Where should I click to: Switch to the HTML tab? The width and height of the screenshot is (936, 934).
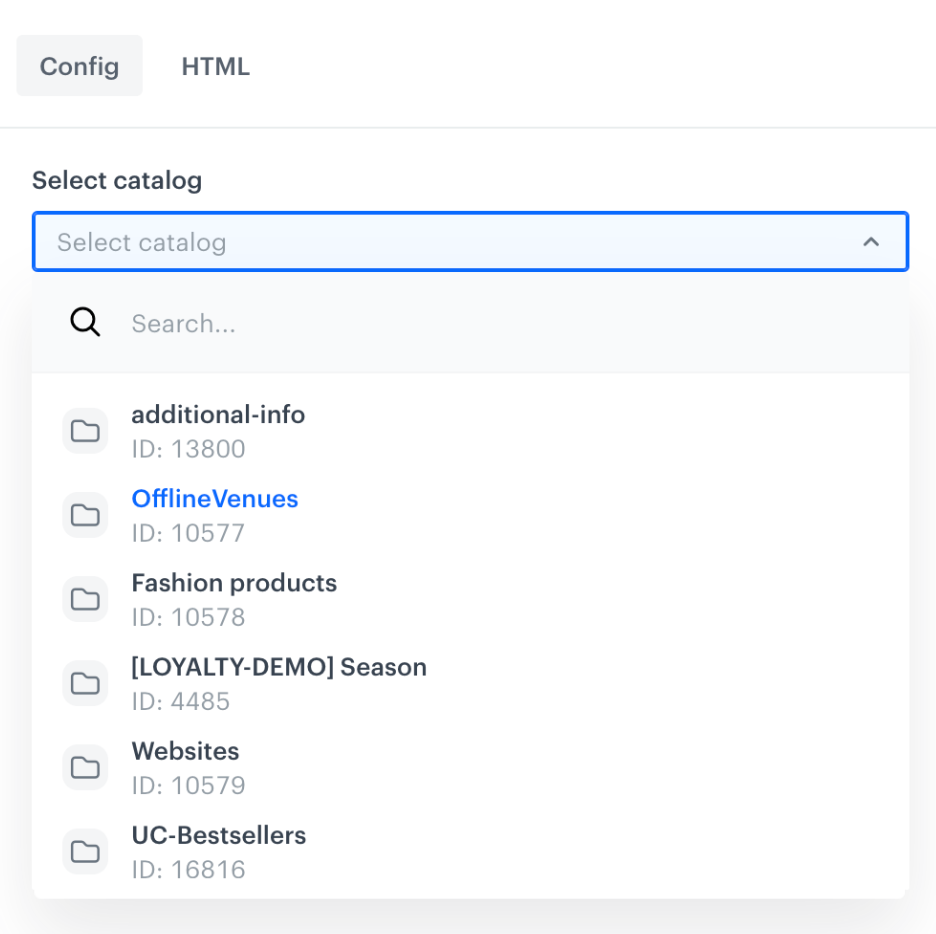(215, 65)
